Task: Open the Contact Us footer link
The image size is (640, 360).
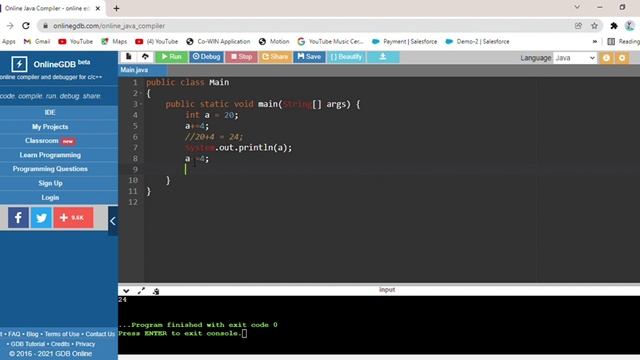Action: point(100,334)
